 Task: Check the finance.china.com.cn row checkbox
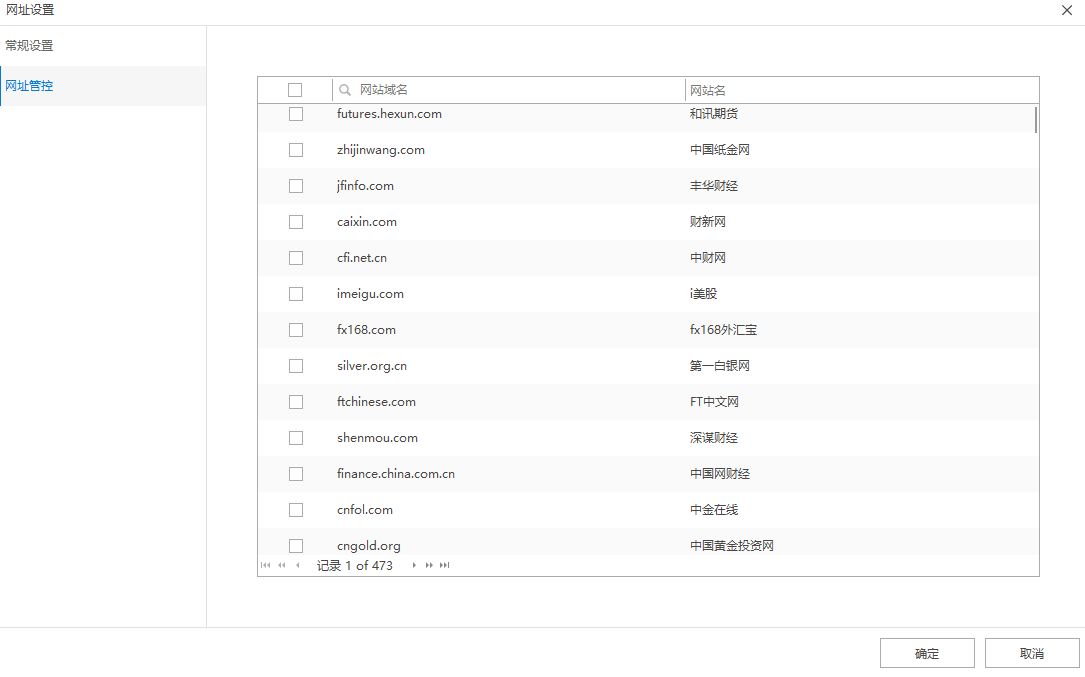[x=295, y=473]
